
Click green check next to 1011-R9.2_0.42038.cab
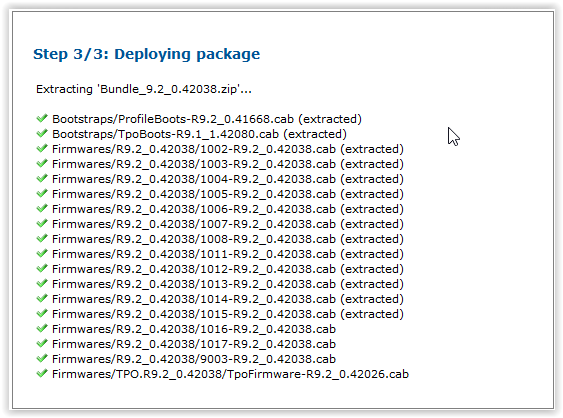pos(42,253)
